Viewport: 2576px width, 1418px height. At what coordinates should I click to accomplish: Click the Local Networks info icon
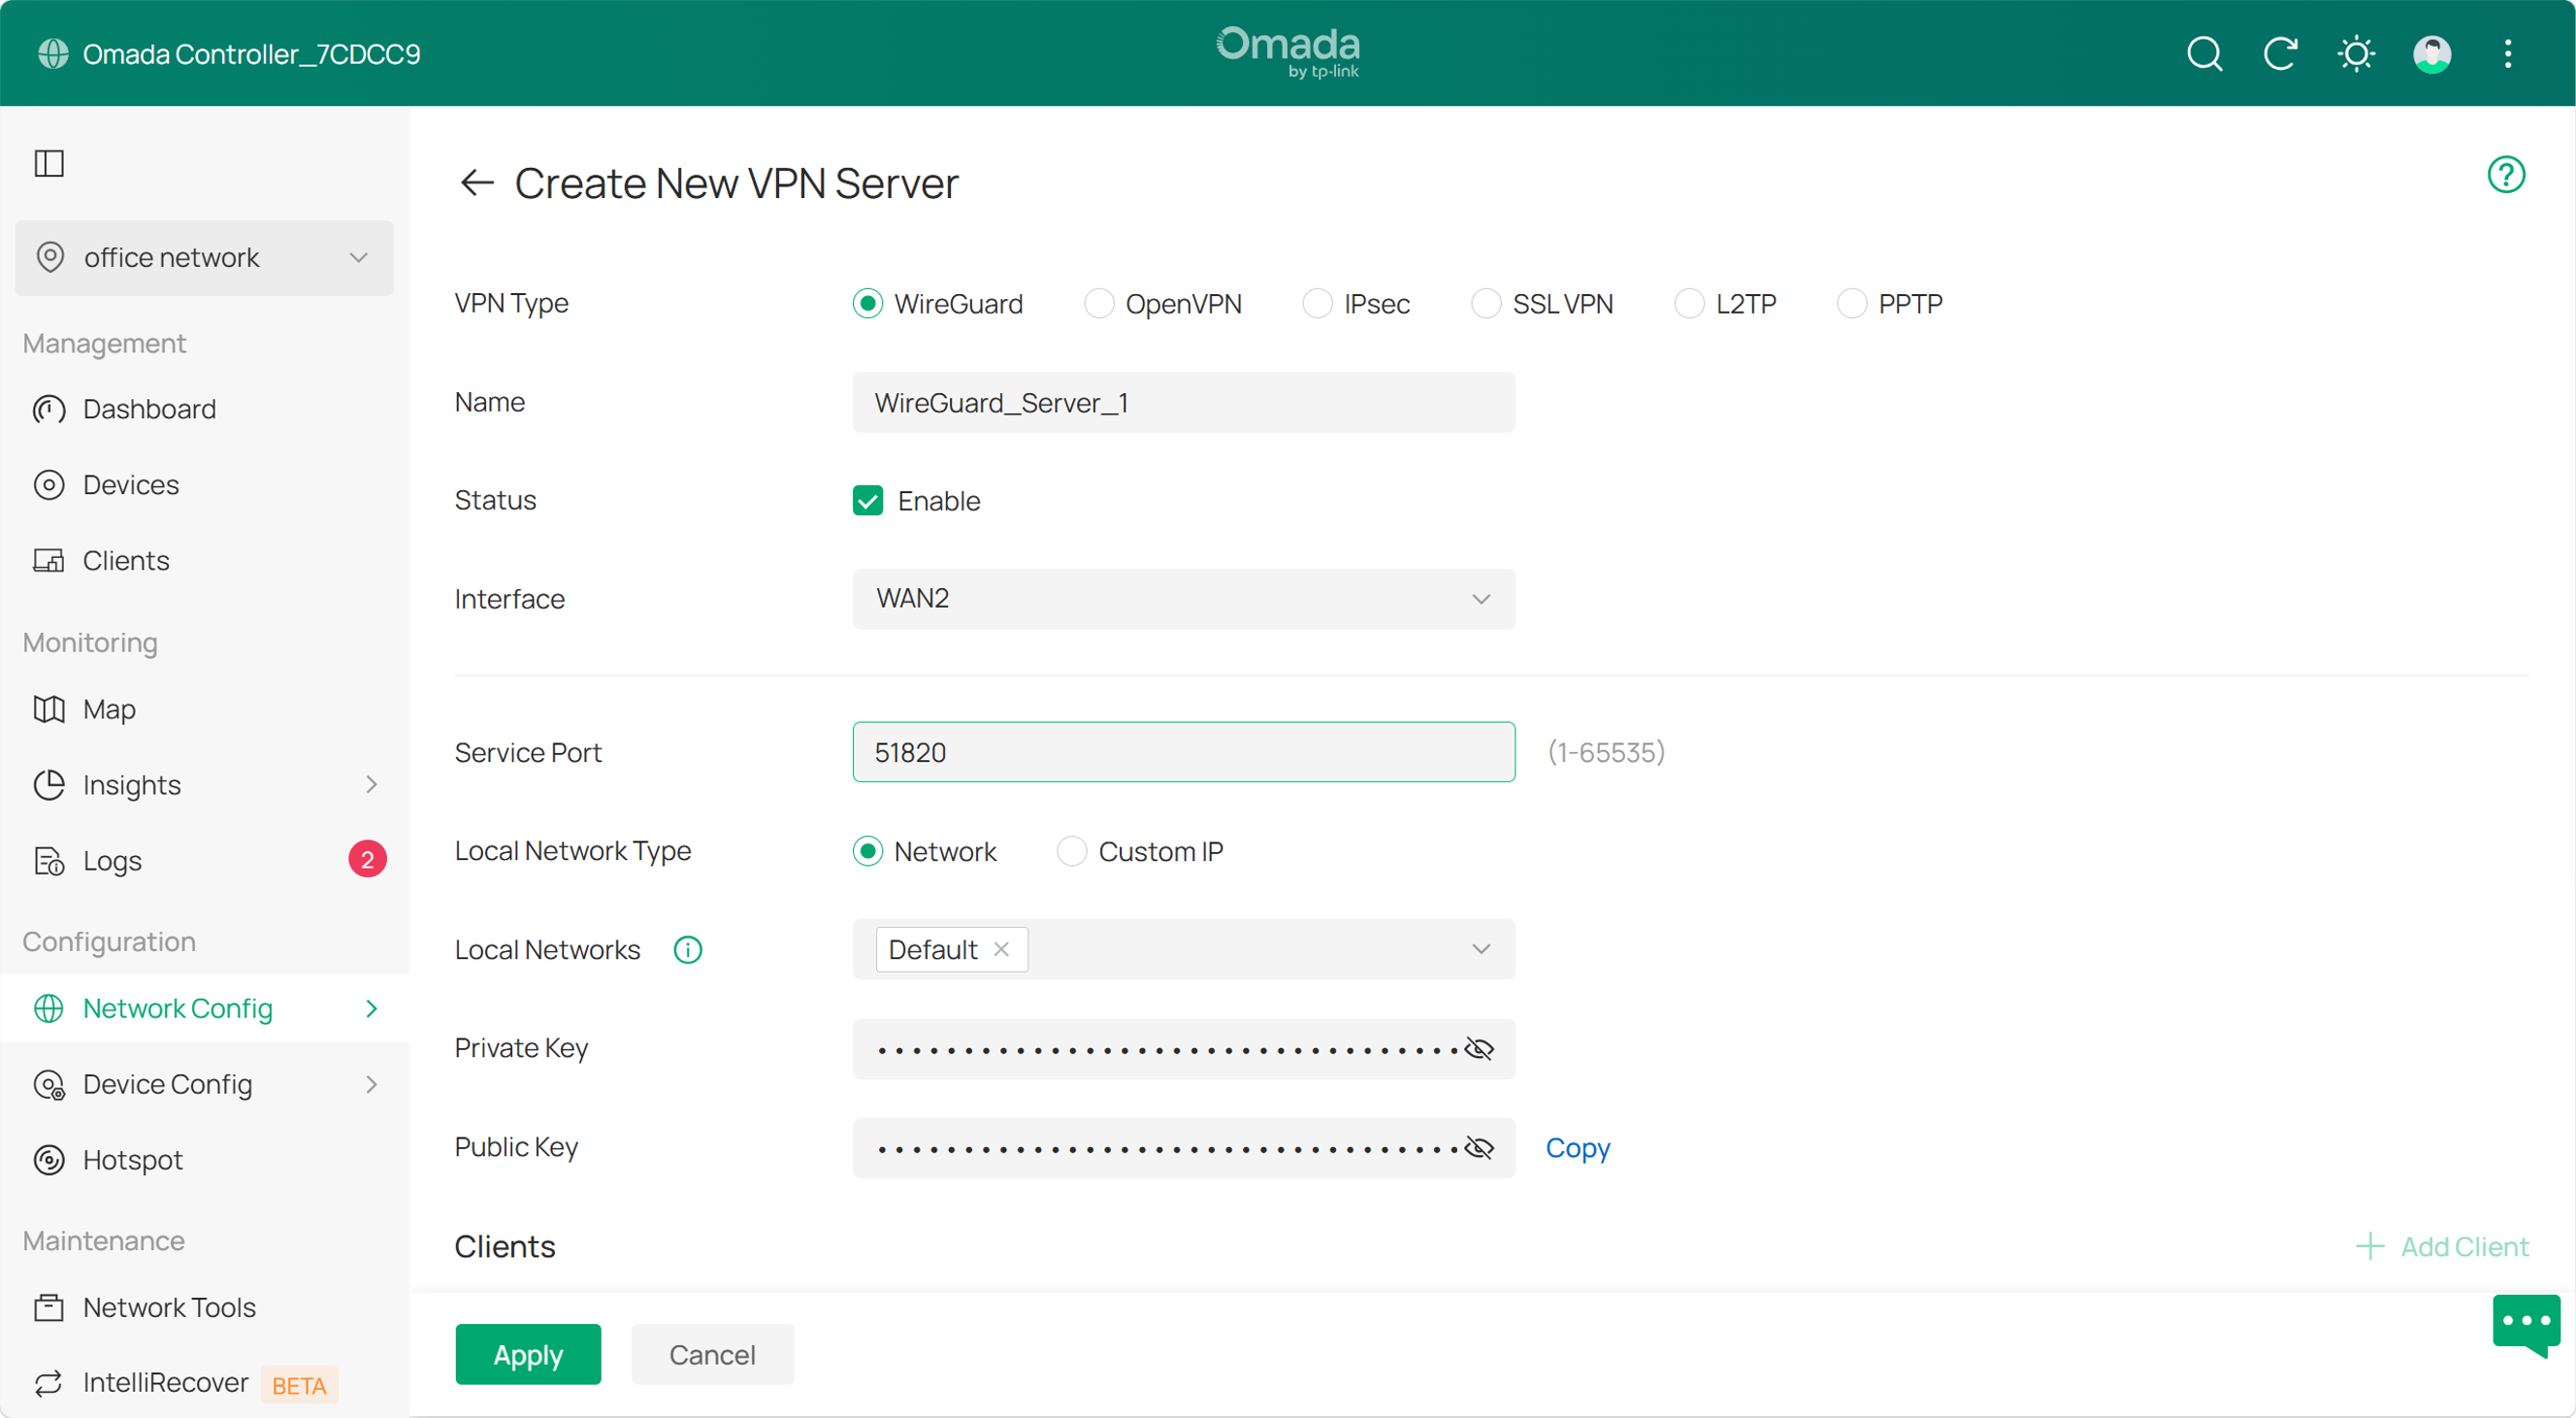coord(688,949)
